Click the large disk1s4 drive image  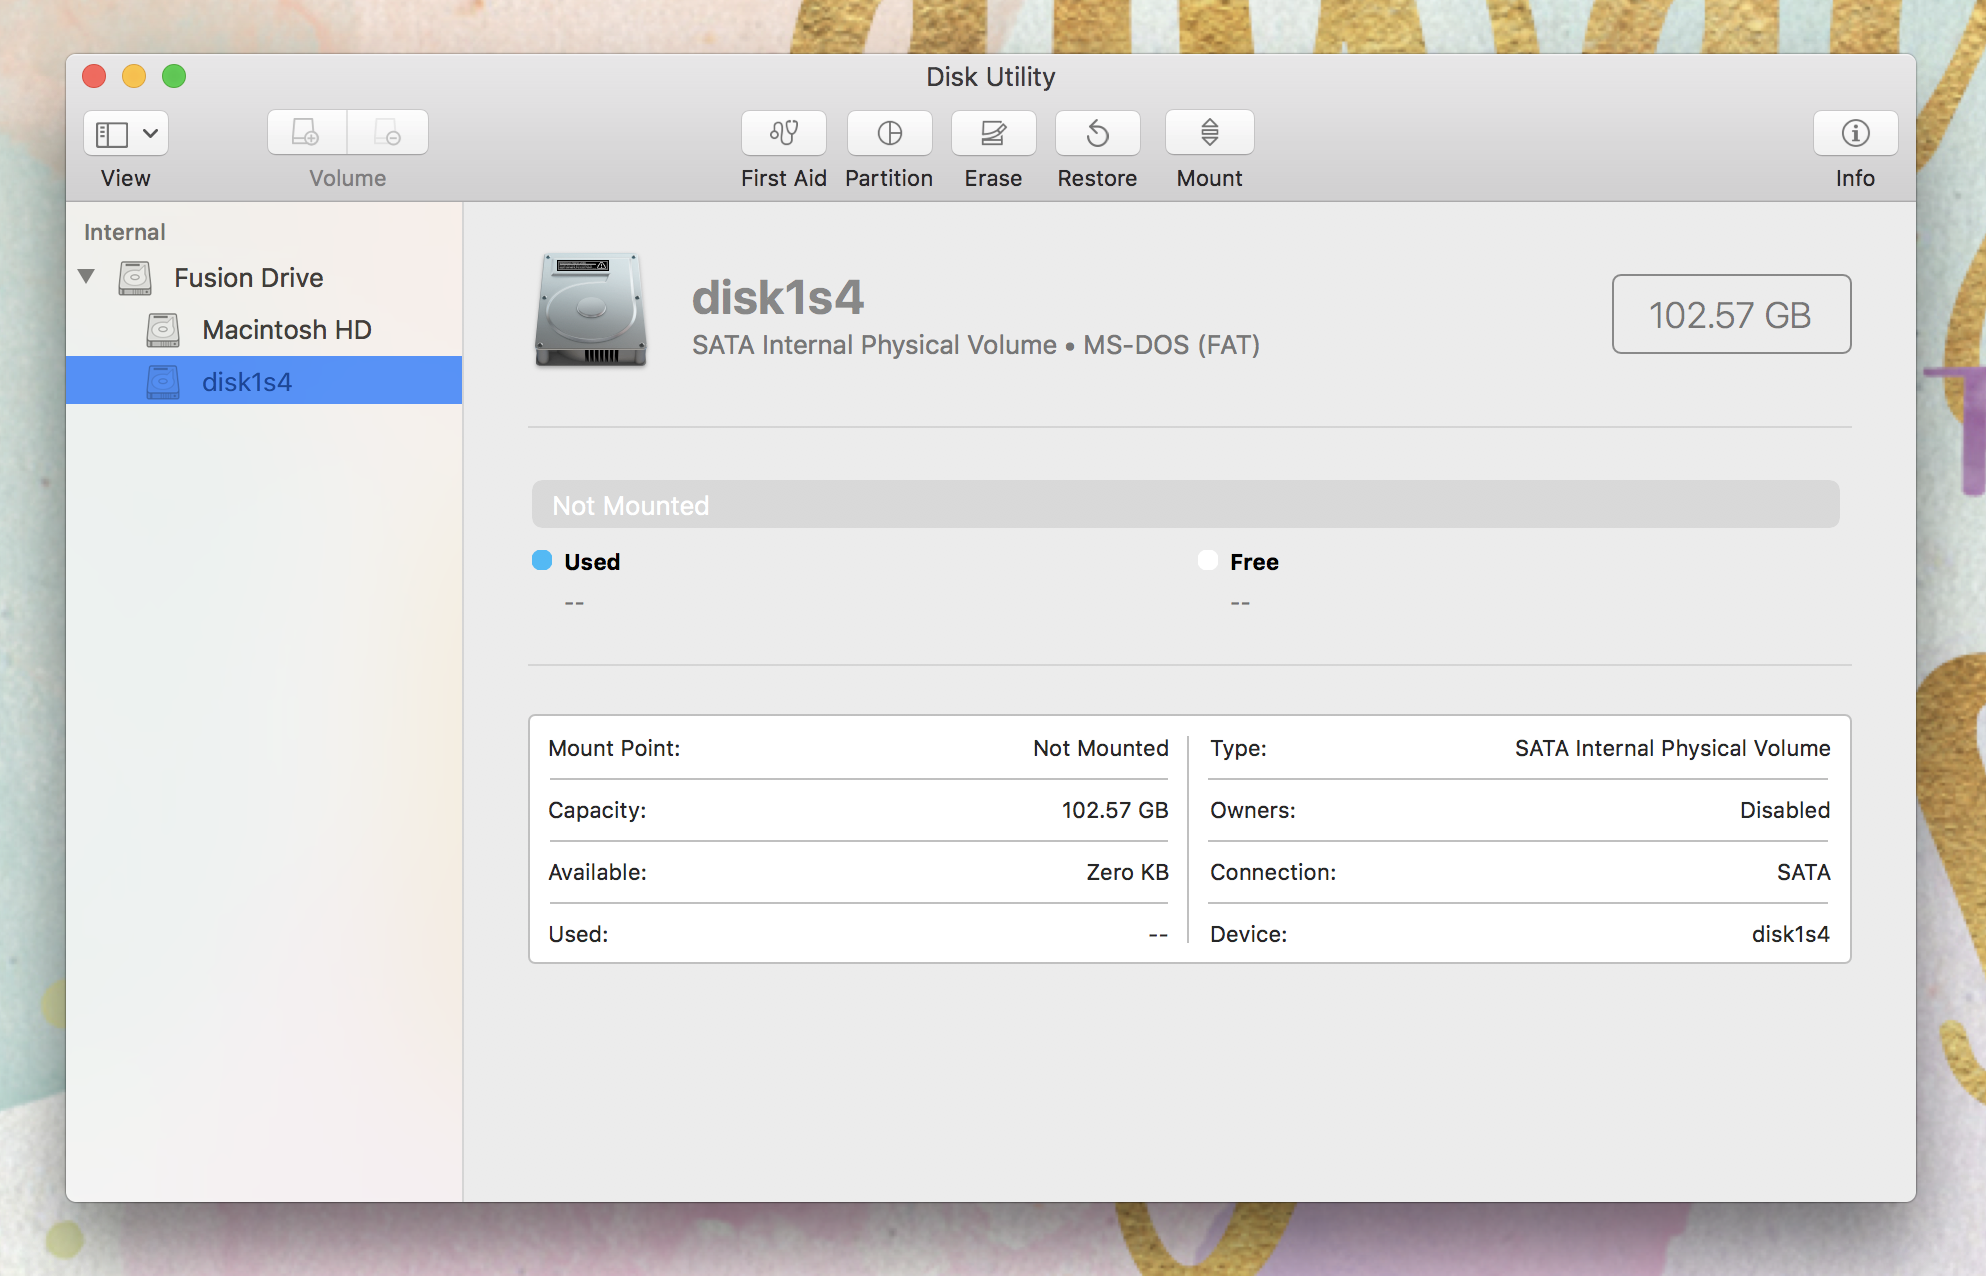tap(591, 310)
